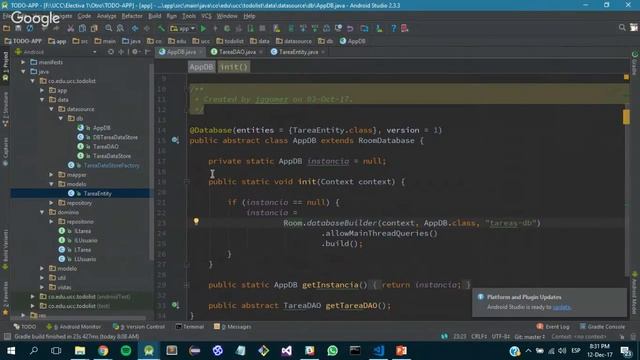The image size is (640, 360).
Task: Collapse the db folder
Action: click(x=61, y=118)
